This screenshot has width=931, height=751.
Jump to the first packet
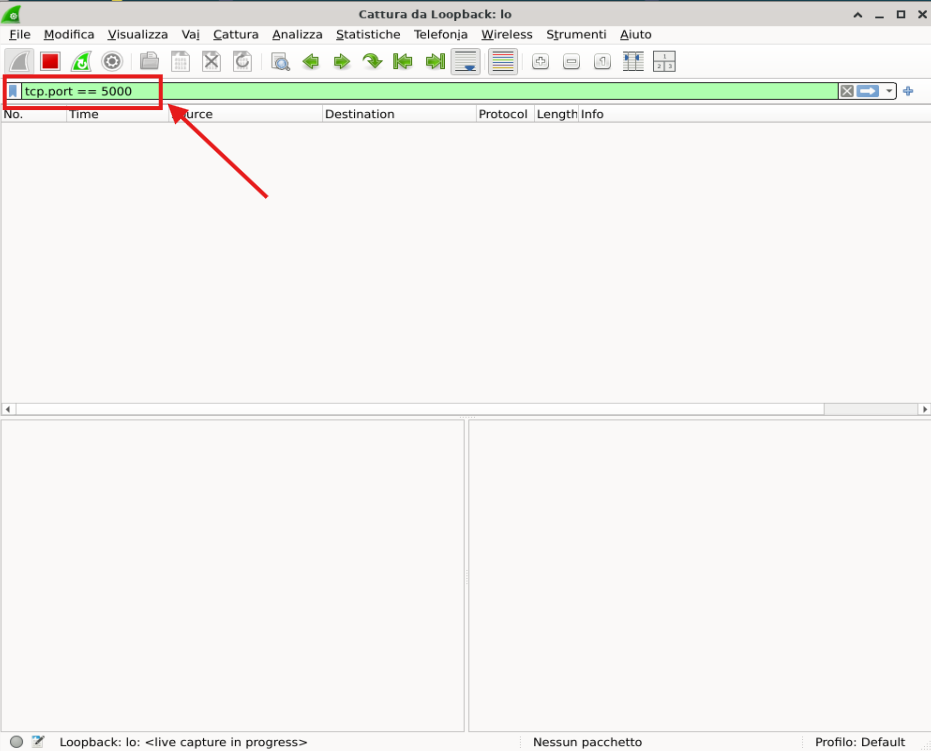pyautogui.click(x=403, y=61)
